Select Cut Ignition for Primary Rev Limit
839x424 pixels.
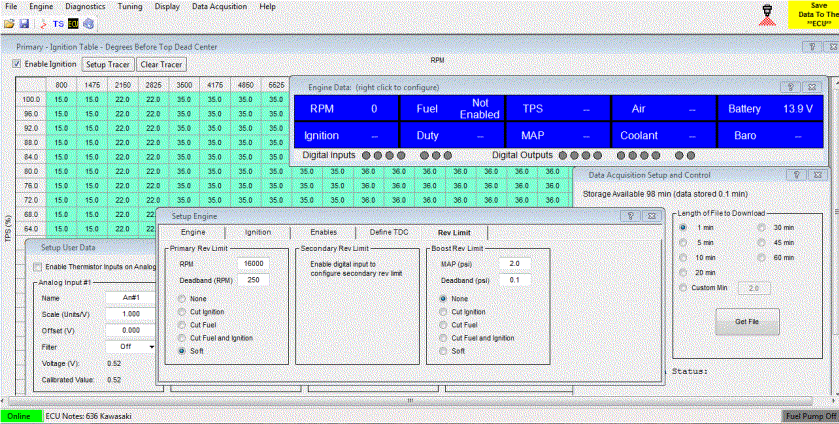tap(182, 312)
